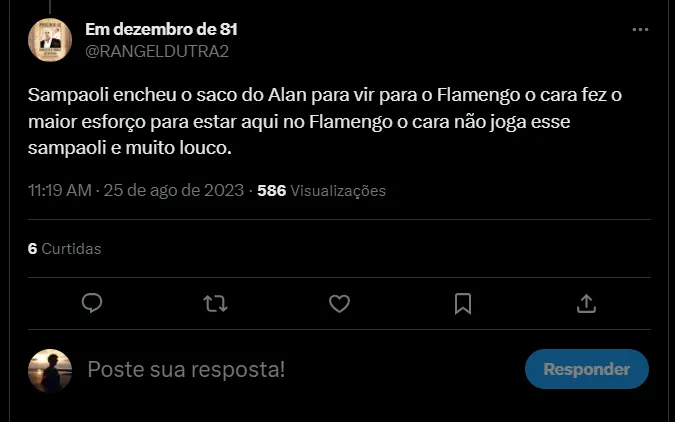Click your own avatar beside the reply box
Viewport: 675px width, 422px height.
pyautogui.click(x=50, y=371)
